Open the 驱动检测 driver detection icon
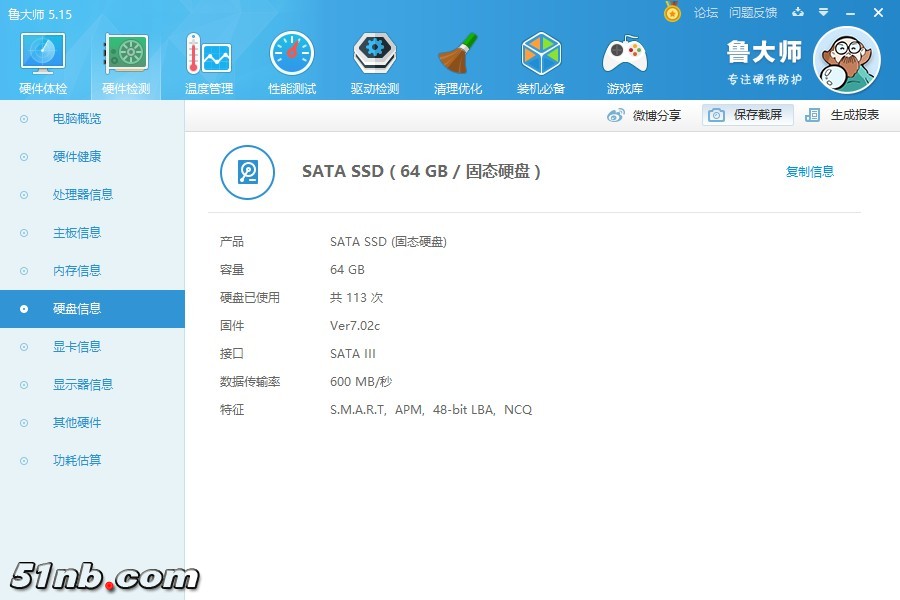Viewport: 900px width, 600px height. 374,63
